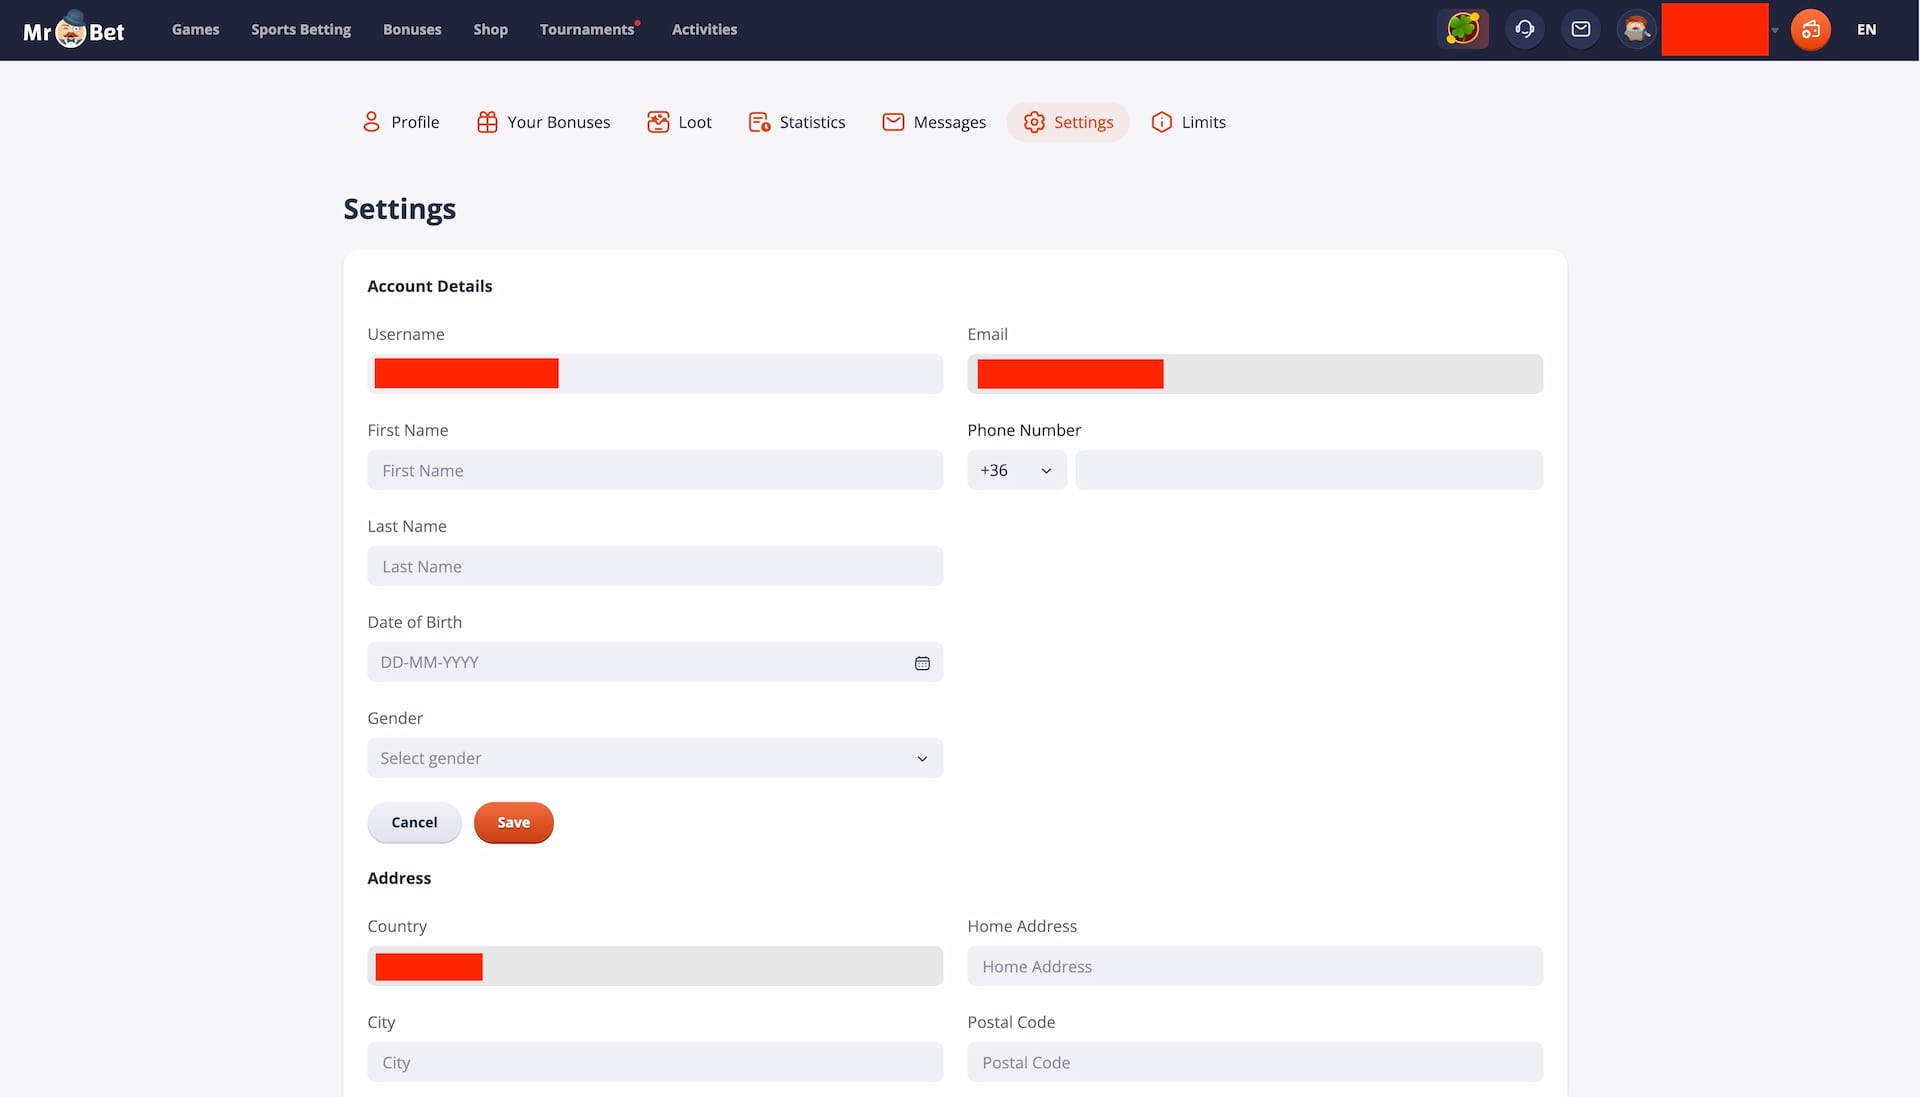The image size is (1920, 1097).
Task: Expand the +36 phone country code dropdown
Action: (x=1016, y=470)
